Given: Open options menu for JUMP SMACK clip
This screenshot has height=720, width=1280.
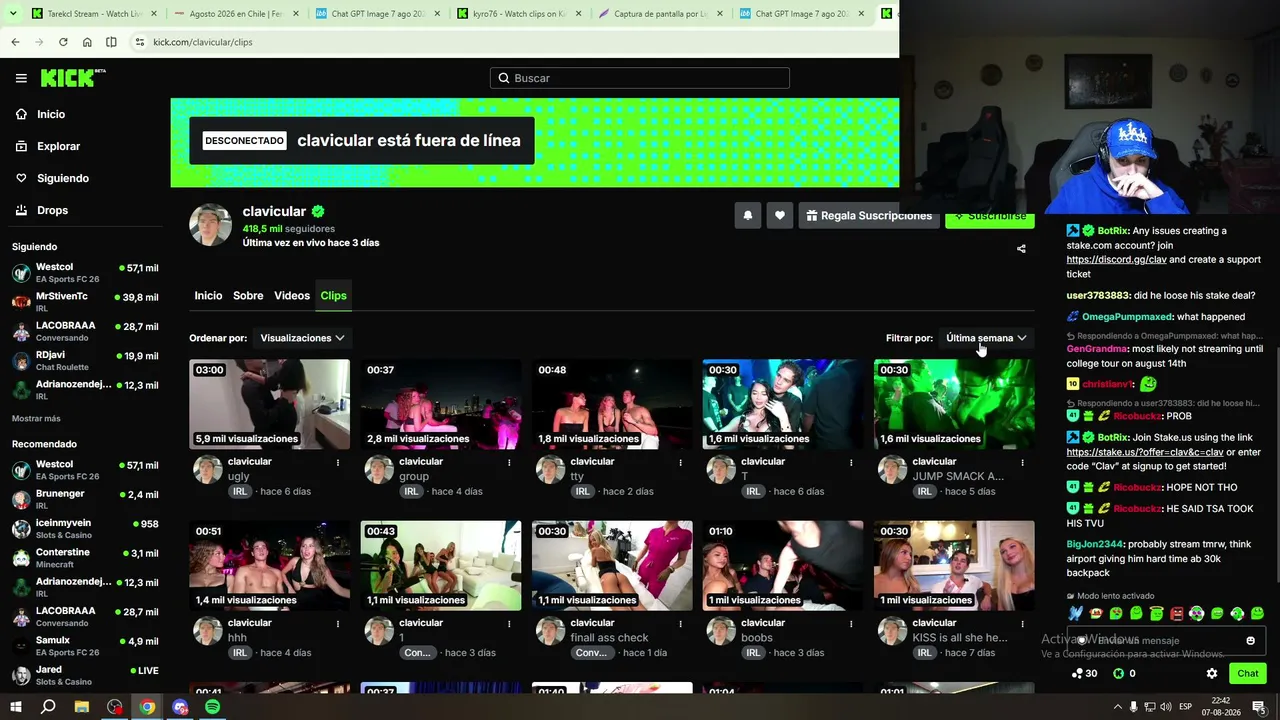Looking at the screenshot, I should [x=1022, y=463].
